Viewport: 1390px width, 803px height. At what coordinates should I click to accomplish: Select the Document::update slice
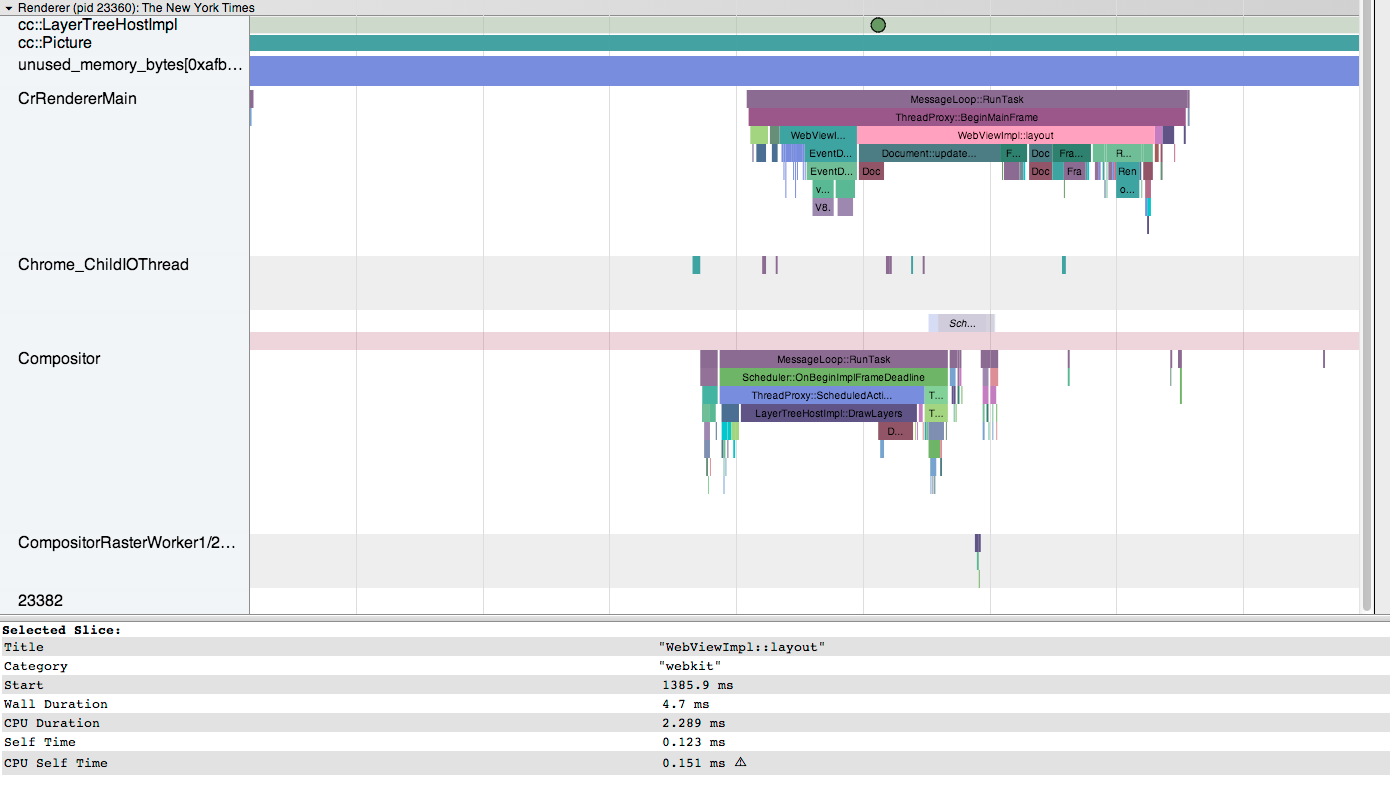(929, 154)
